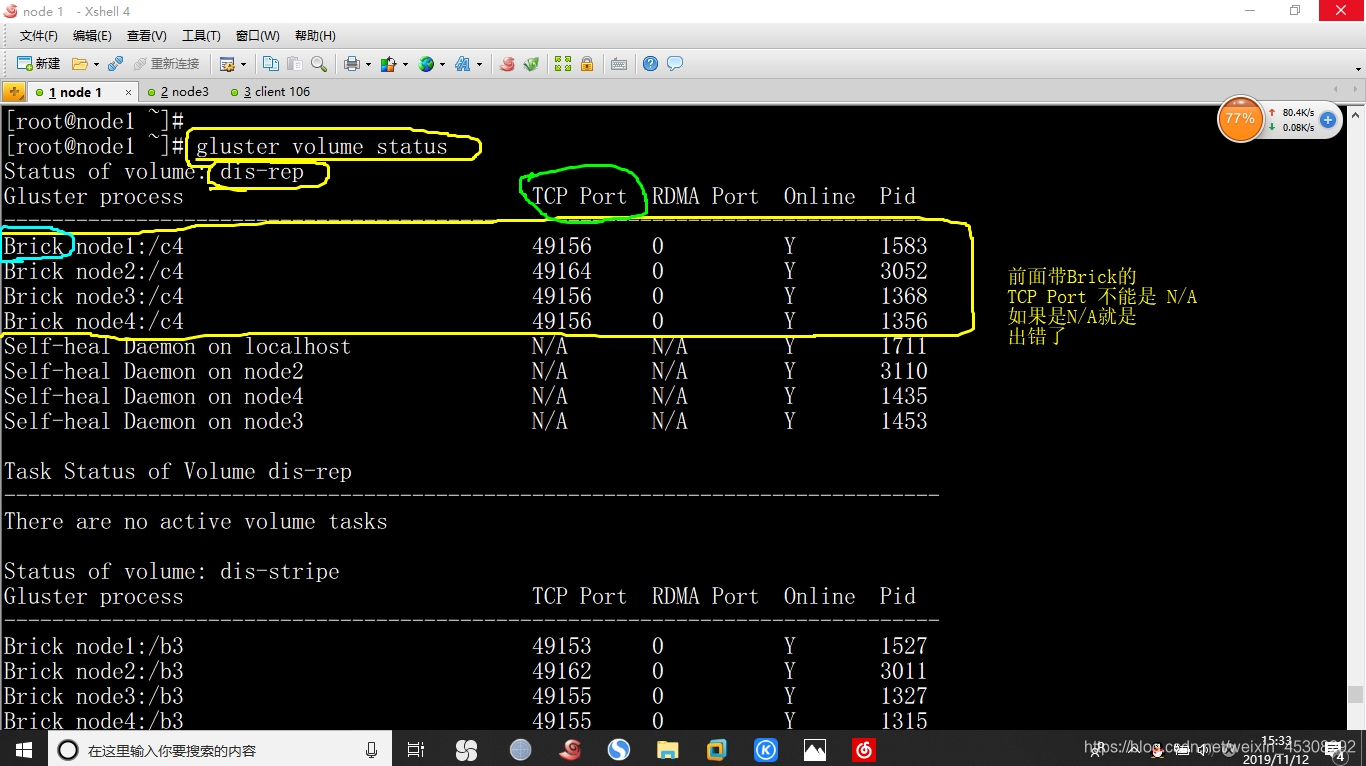Open the 窗口(W) menu

click(258, 36)
